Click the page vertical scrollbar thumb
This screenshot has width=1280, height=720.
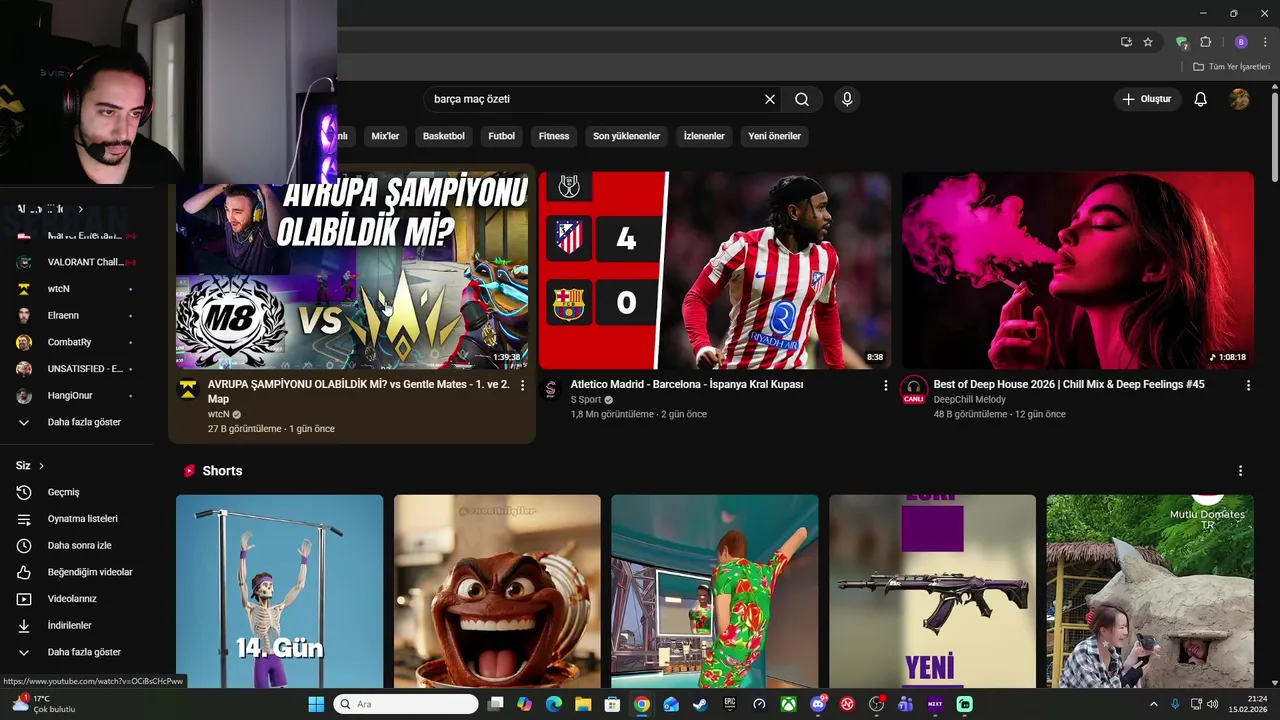pyautogui.click(x=1275, y=138)
